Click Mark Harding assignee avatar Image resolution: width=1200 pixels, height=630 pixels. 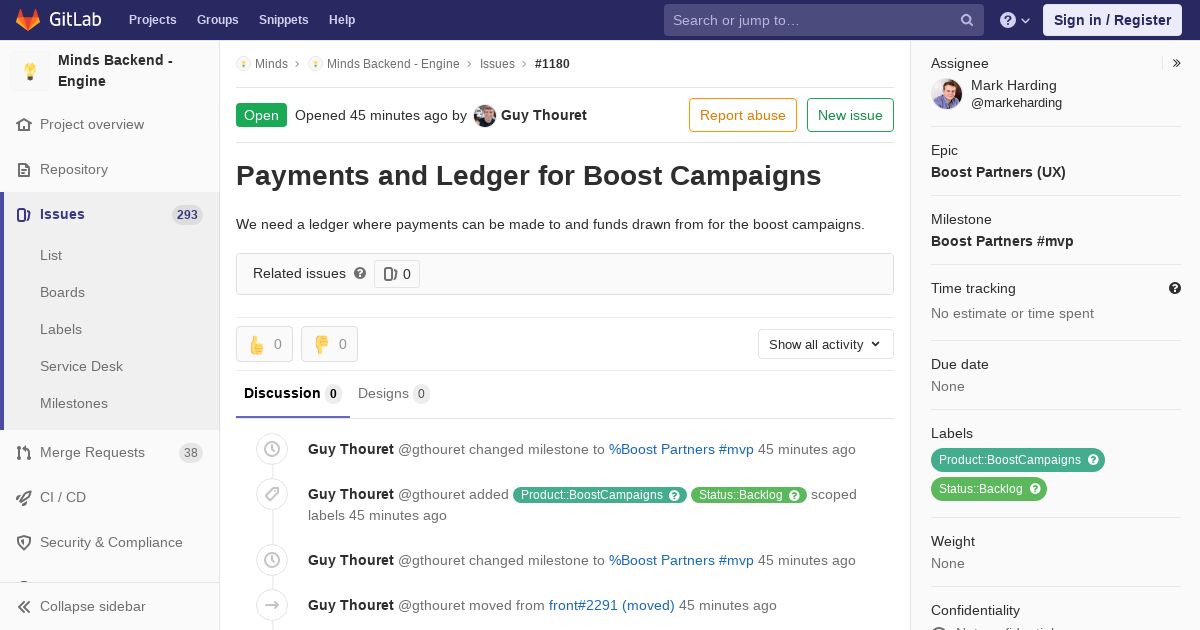(947, 94)
